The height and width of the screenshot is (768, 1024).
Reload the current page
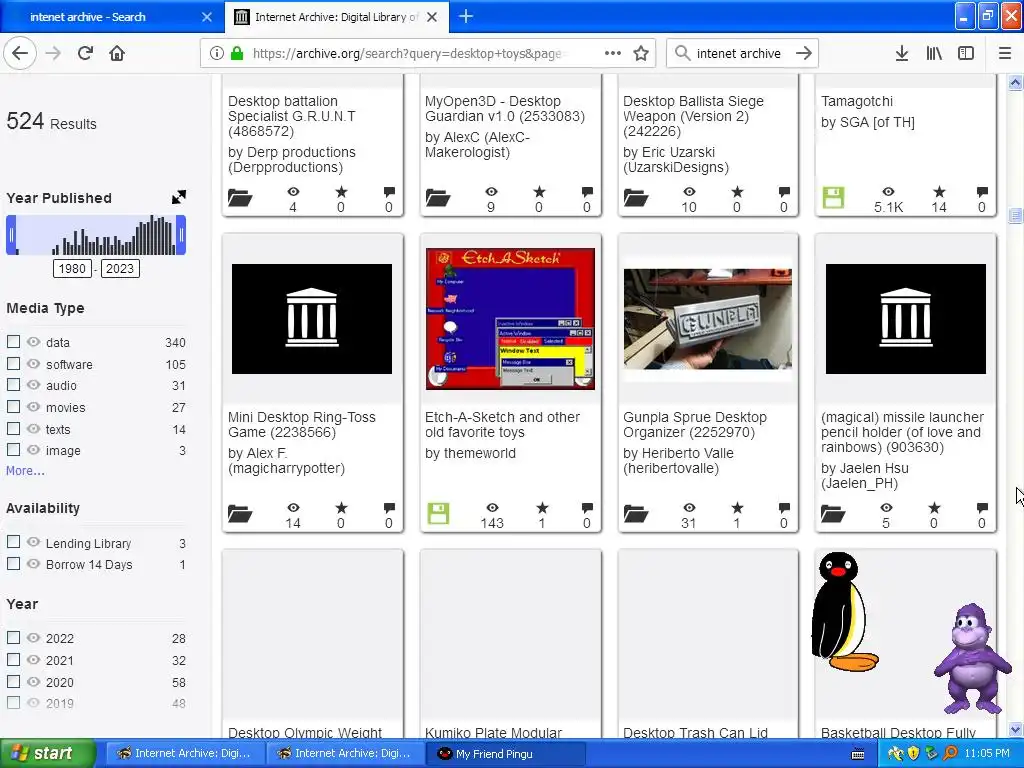85,54
